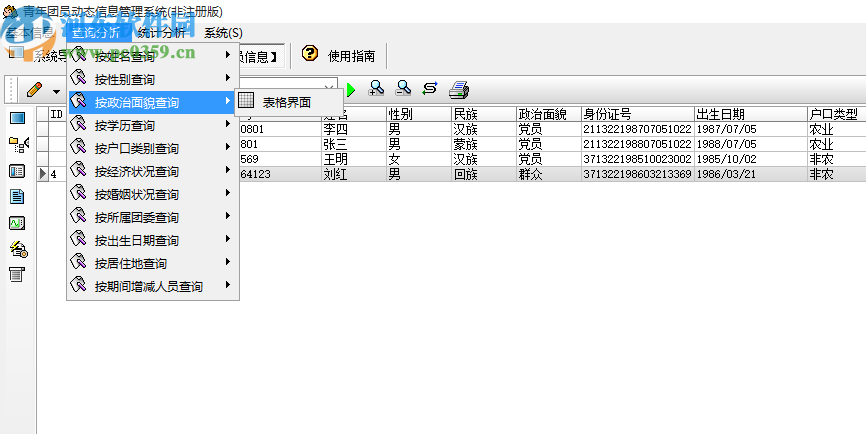Screen dimensions: 866x434
Task: Sort by the ID column header
Action: (x=56, y=114)
